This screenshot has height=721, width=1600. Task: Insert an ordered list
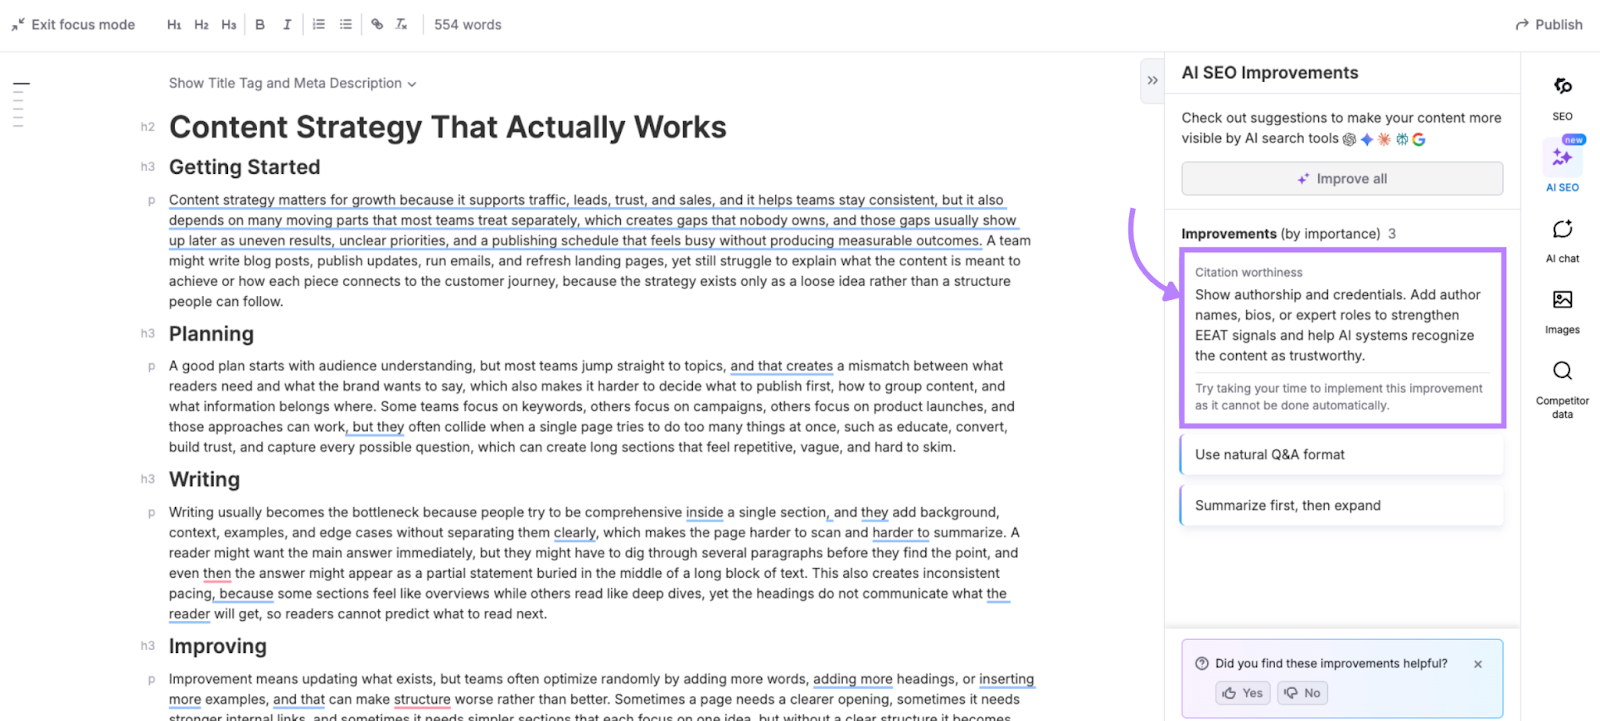coord(318,24)
